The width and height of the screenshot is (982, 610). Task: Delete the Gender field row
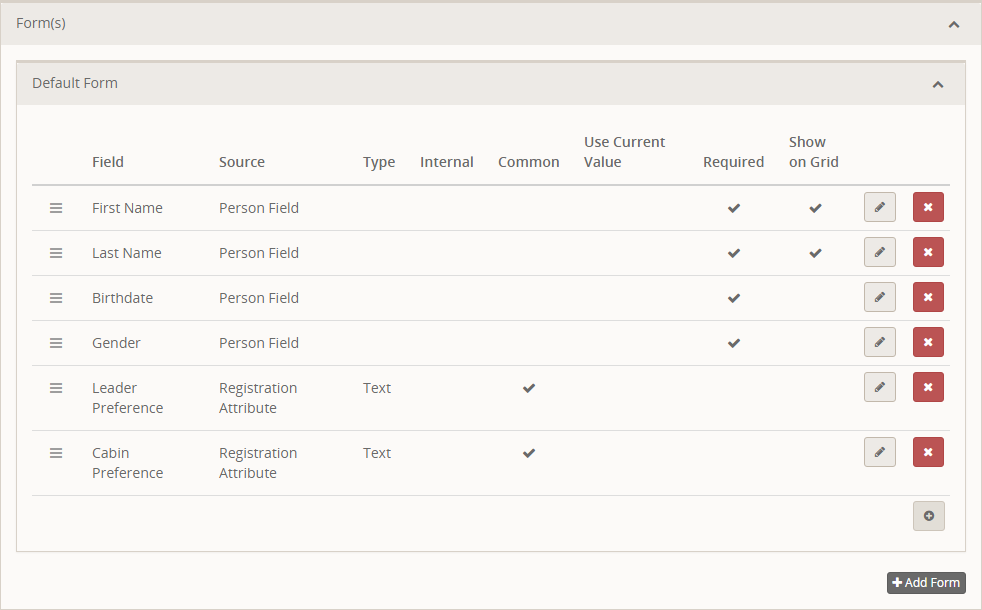coord(928,342)
